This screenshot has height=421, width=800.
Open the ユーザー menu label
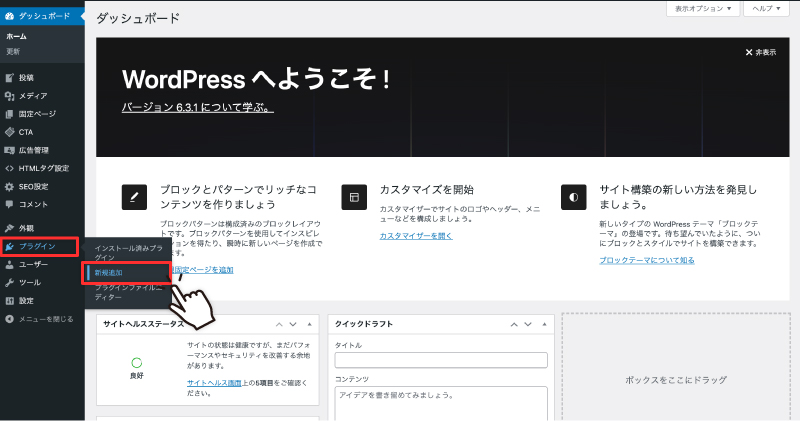click(x=33, y=264)
